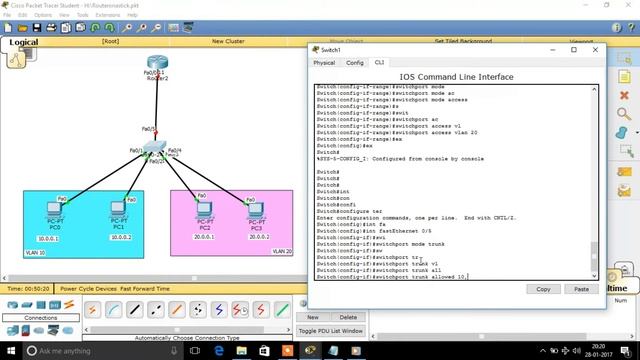
Task: Click the CLI vertical scrollbar thumb
Action: (x=594, y=256)
